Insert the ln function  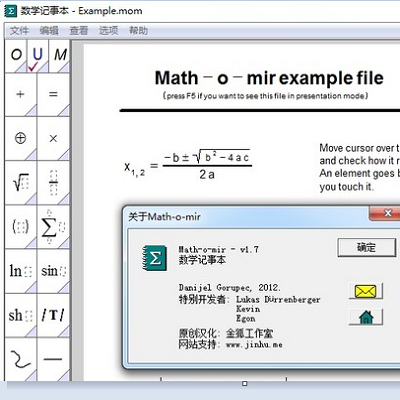point(21,271)
